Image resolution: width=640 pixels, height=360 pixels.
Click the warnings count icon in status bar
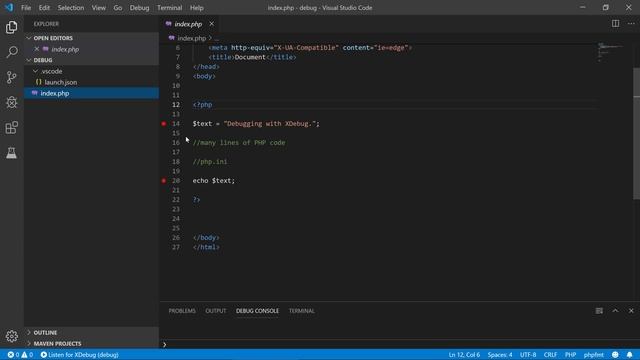[x=25, y=355]
